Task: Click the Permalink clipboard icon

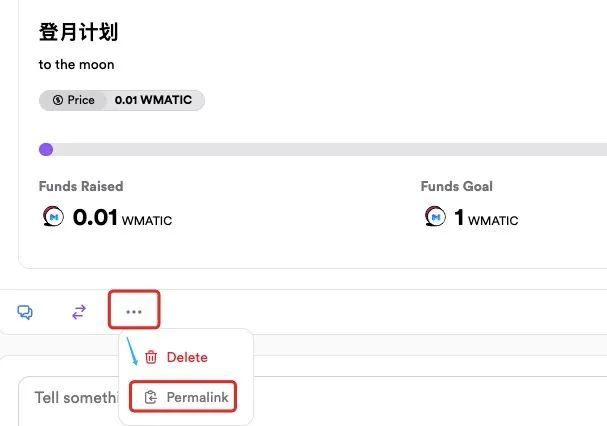Action: pyautogui.click(x=151, y=397)
